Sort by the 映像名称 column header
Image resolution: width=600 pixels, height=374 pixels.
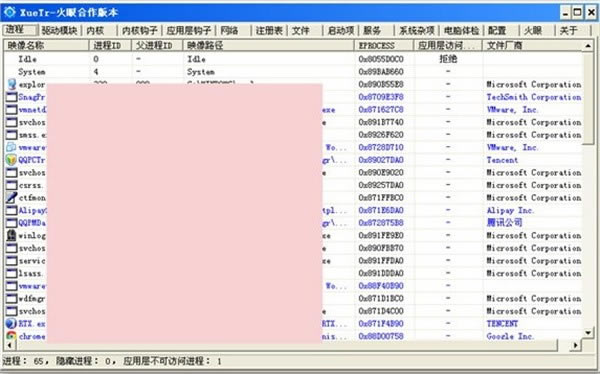[x=46, y=46]
